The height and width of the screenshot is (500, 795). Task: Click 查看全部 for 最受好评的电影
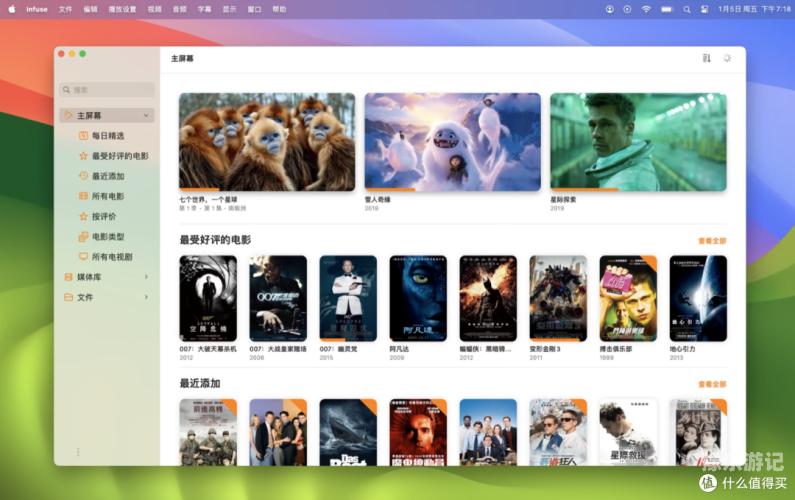[x=712, y=241]
